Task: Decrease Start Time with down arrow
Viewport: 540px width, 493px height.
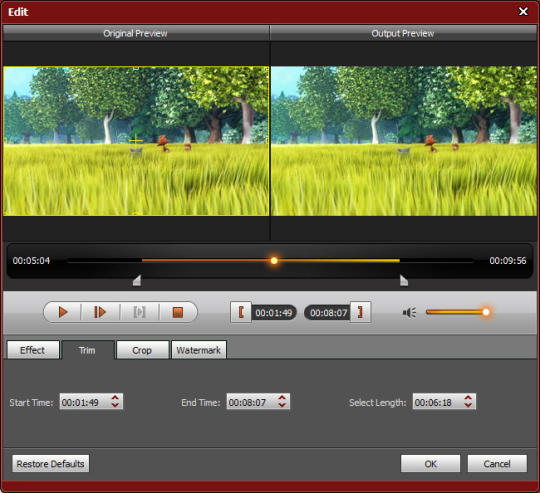Action: click(115, 406)
